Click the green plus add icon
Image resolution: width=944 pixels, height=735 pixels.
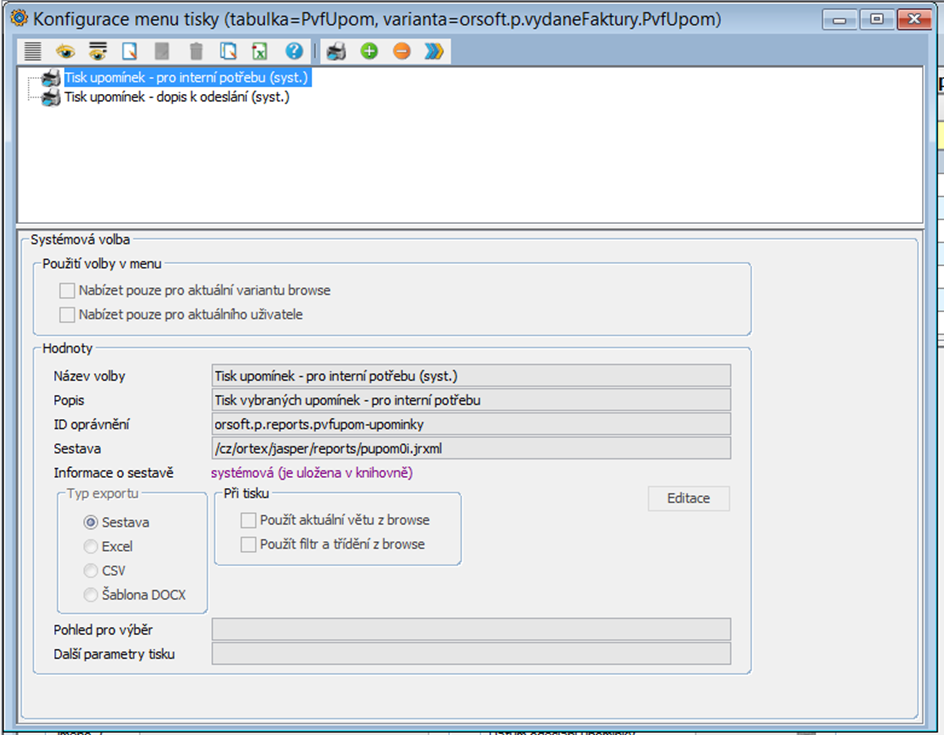(369, 51)
